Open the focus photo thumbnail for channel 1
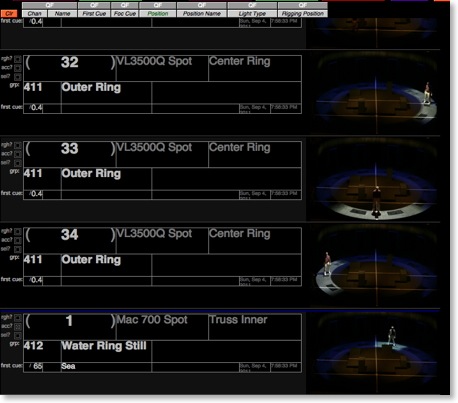Image resolution: width=458 pixels, height=403 pixels. click(x=377, y=352)
